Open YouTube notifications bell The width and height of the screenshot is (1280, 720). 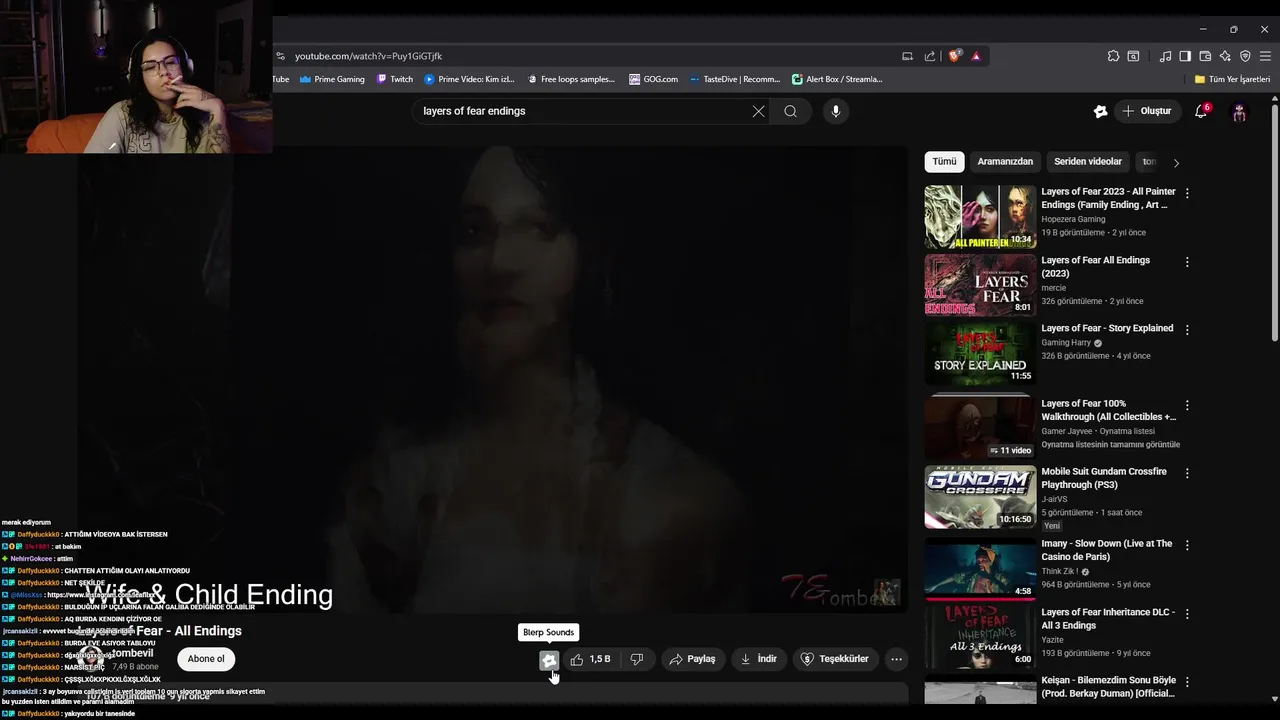tap(1201, 111)
